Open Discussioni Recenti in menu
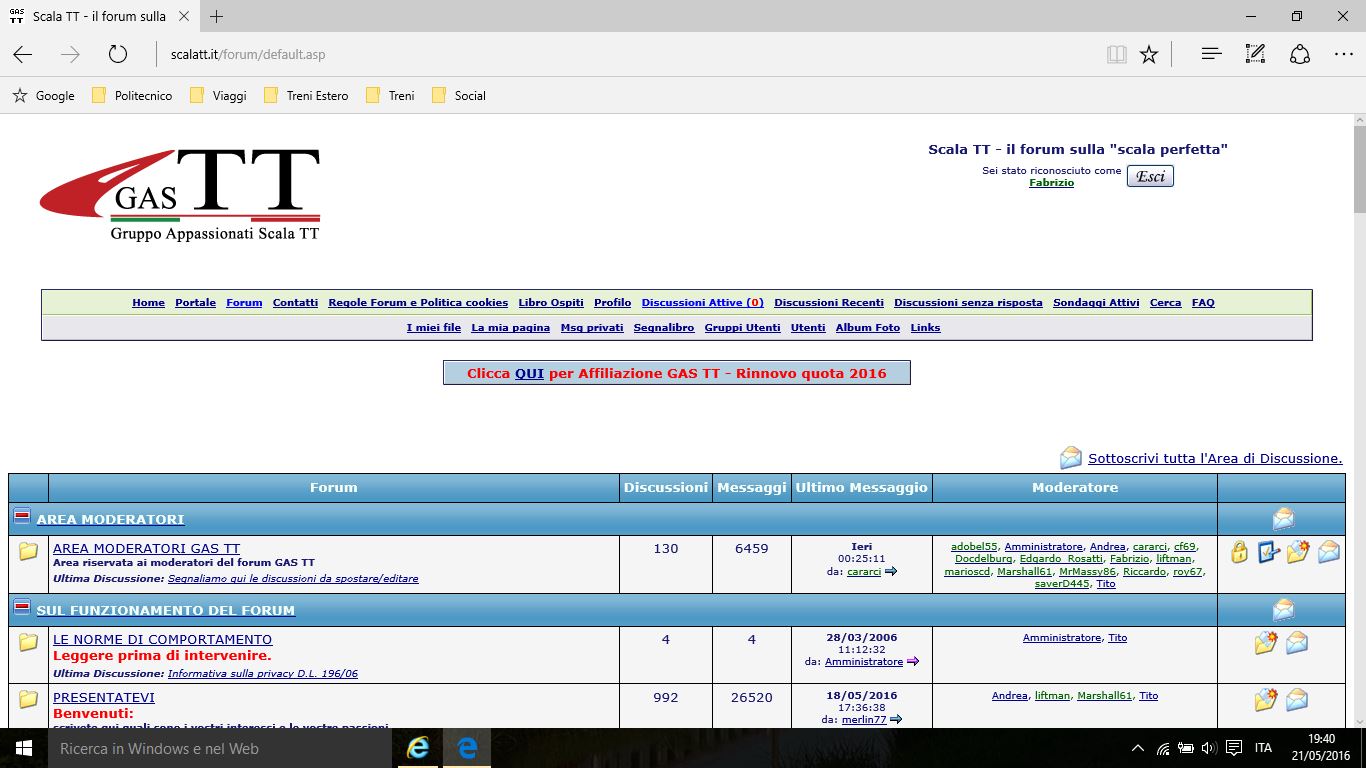Image resolution: width=1366 pixels, height=768 pixels. pos(829,303)
